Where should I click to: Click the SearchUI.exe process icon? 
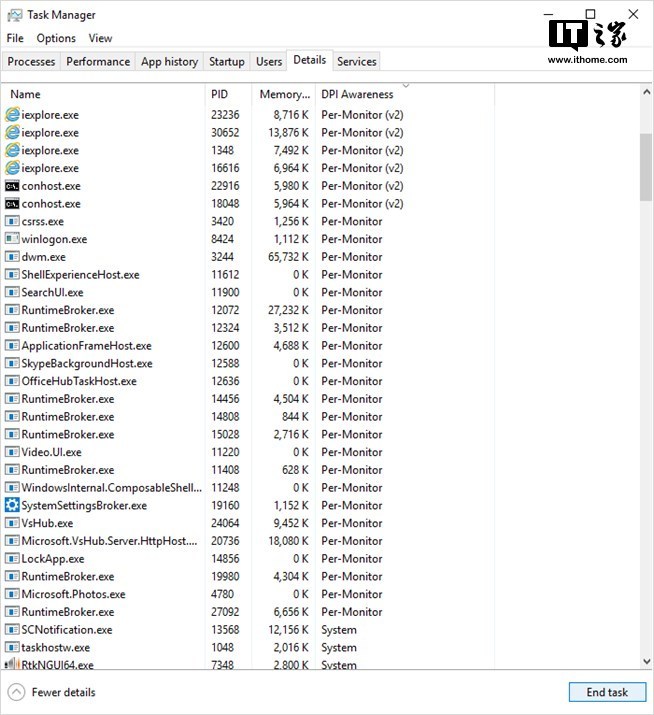pos(12,292)
